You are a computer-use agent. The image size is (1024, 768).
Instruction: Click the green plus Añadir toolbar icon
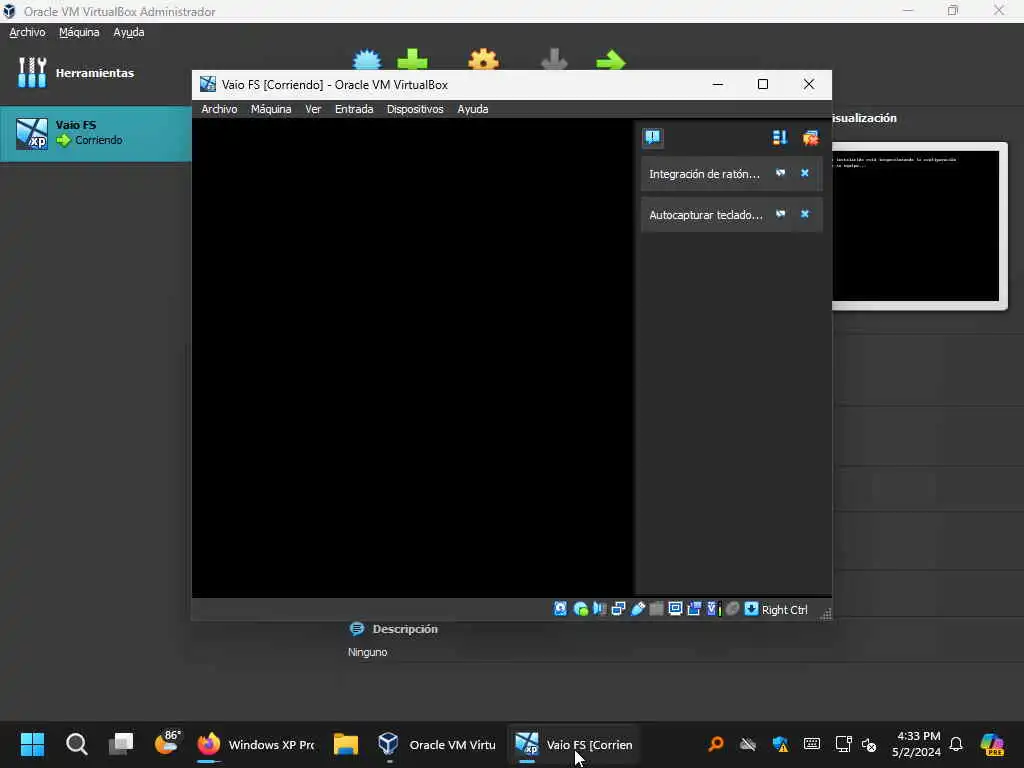pyautogui.click(x=412, y=60)
